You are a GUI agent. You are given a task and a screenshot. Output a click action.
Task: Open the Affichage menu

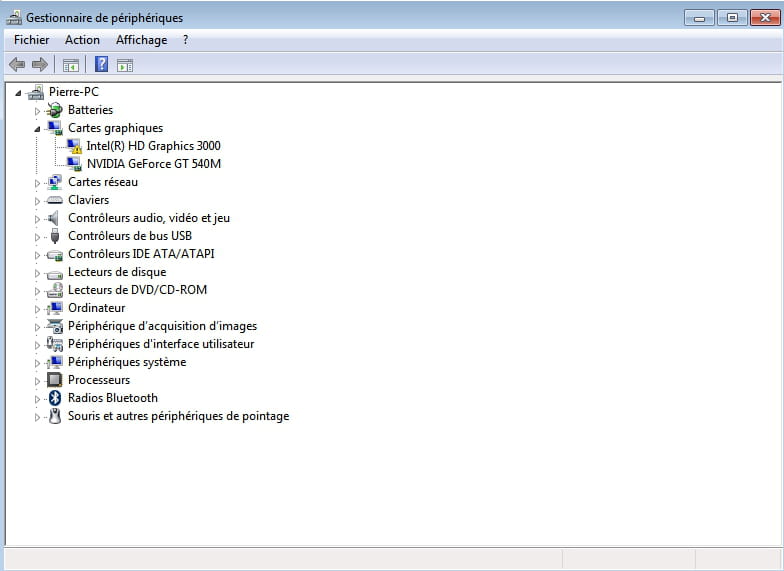[x=141, y=40]
